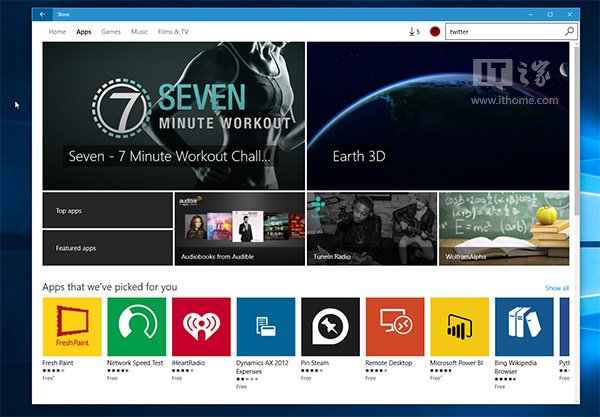The height and width of the screenshot is (417, 600).
Task: Open Bing Wikipedia Browser app icon
Action: click(524, 327)
